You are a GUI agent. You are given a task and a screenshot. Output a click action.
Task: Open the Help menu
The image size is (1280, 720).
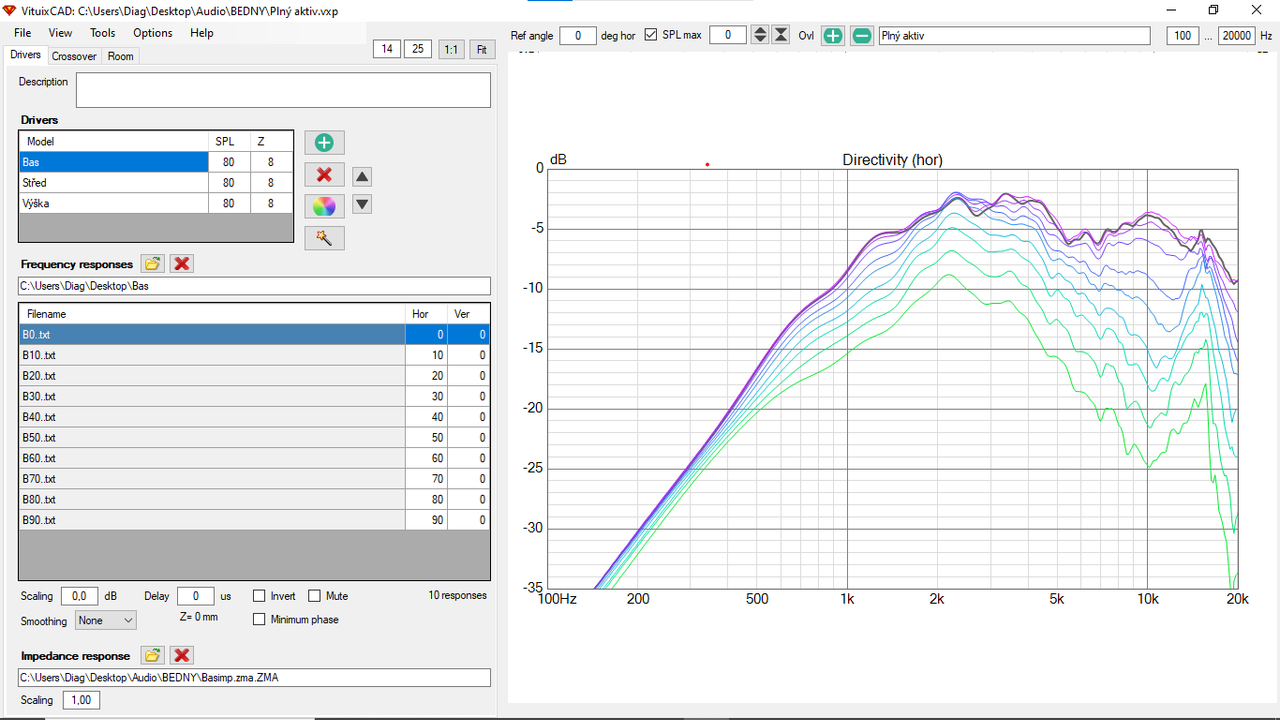[202, 33]
